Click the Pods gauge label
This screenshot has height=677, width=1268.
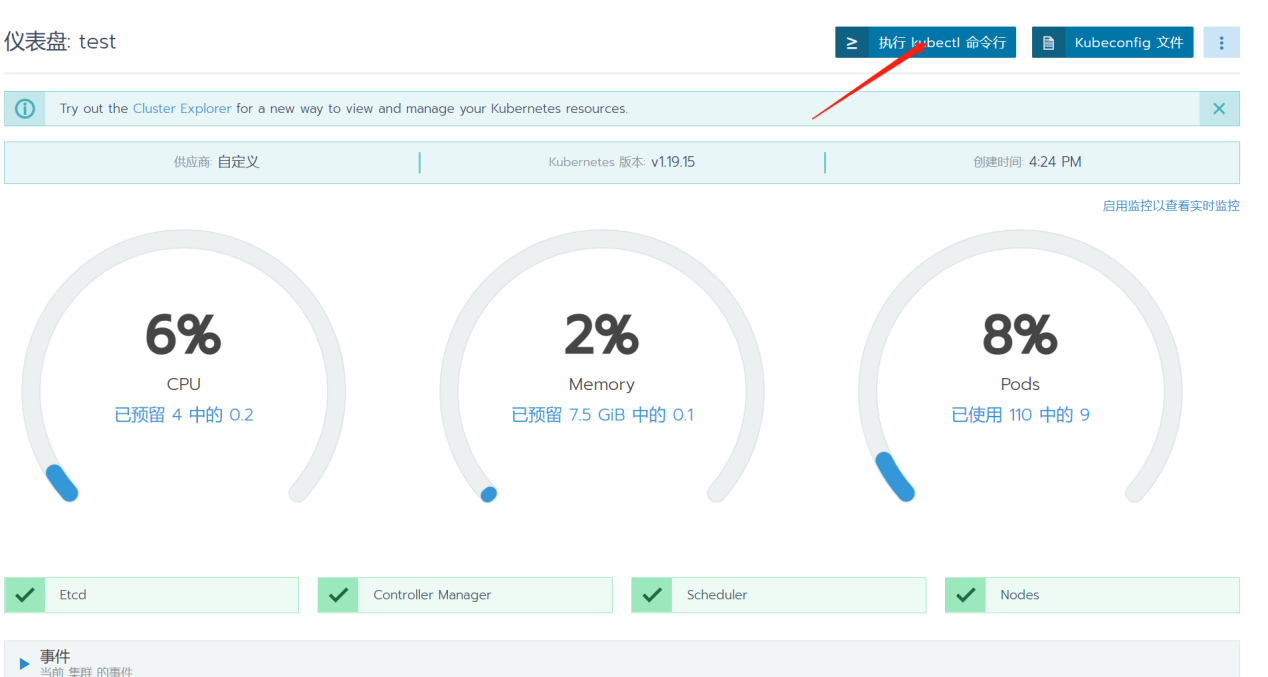click(1020, 384)
